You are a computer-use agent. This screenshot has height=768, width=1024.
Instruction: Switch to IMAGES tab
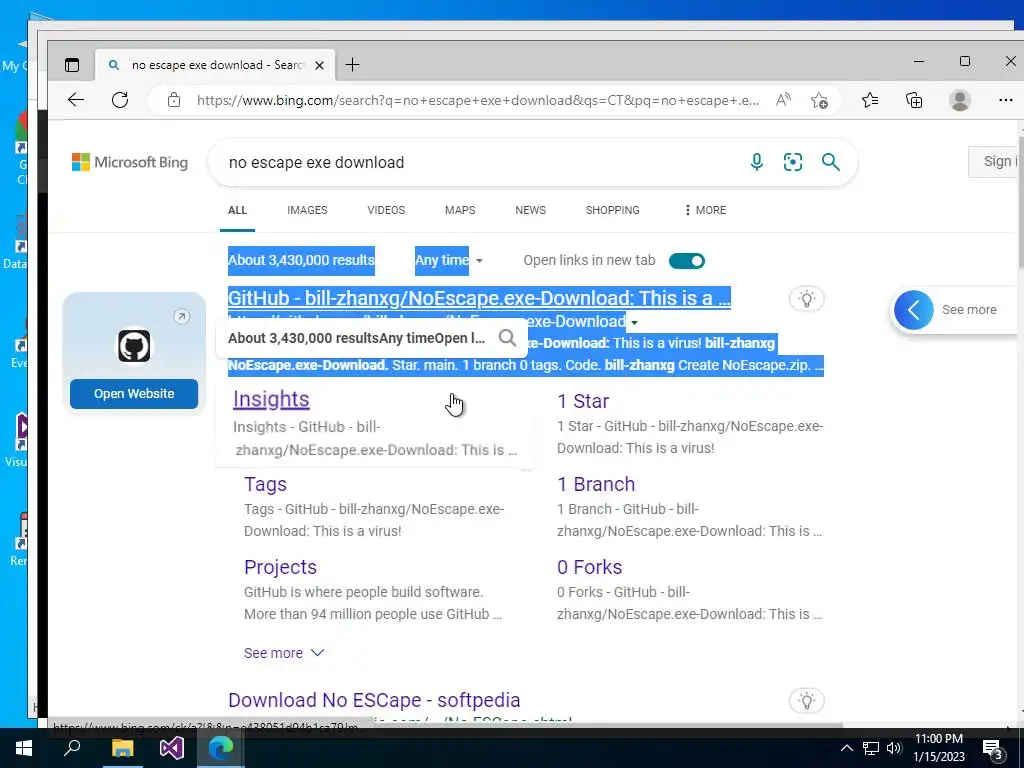click(x=307, y=210)
